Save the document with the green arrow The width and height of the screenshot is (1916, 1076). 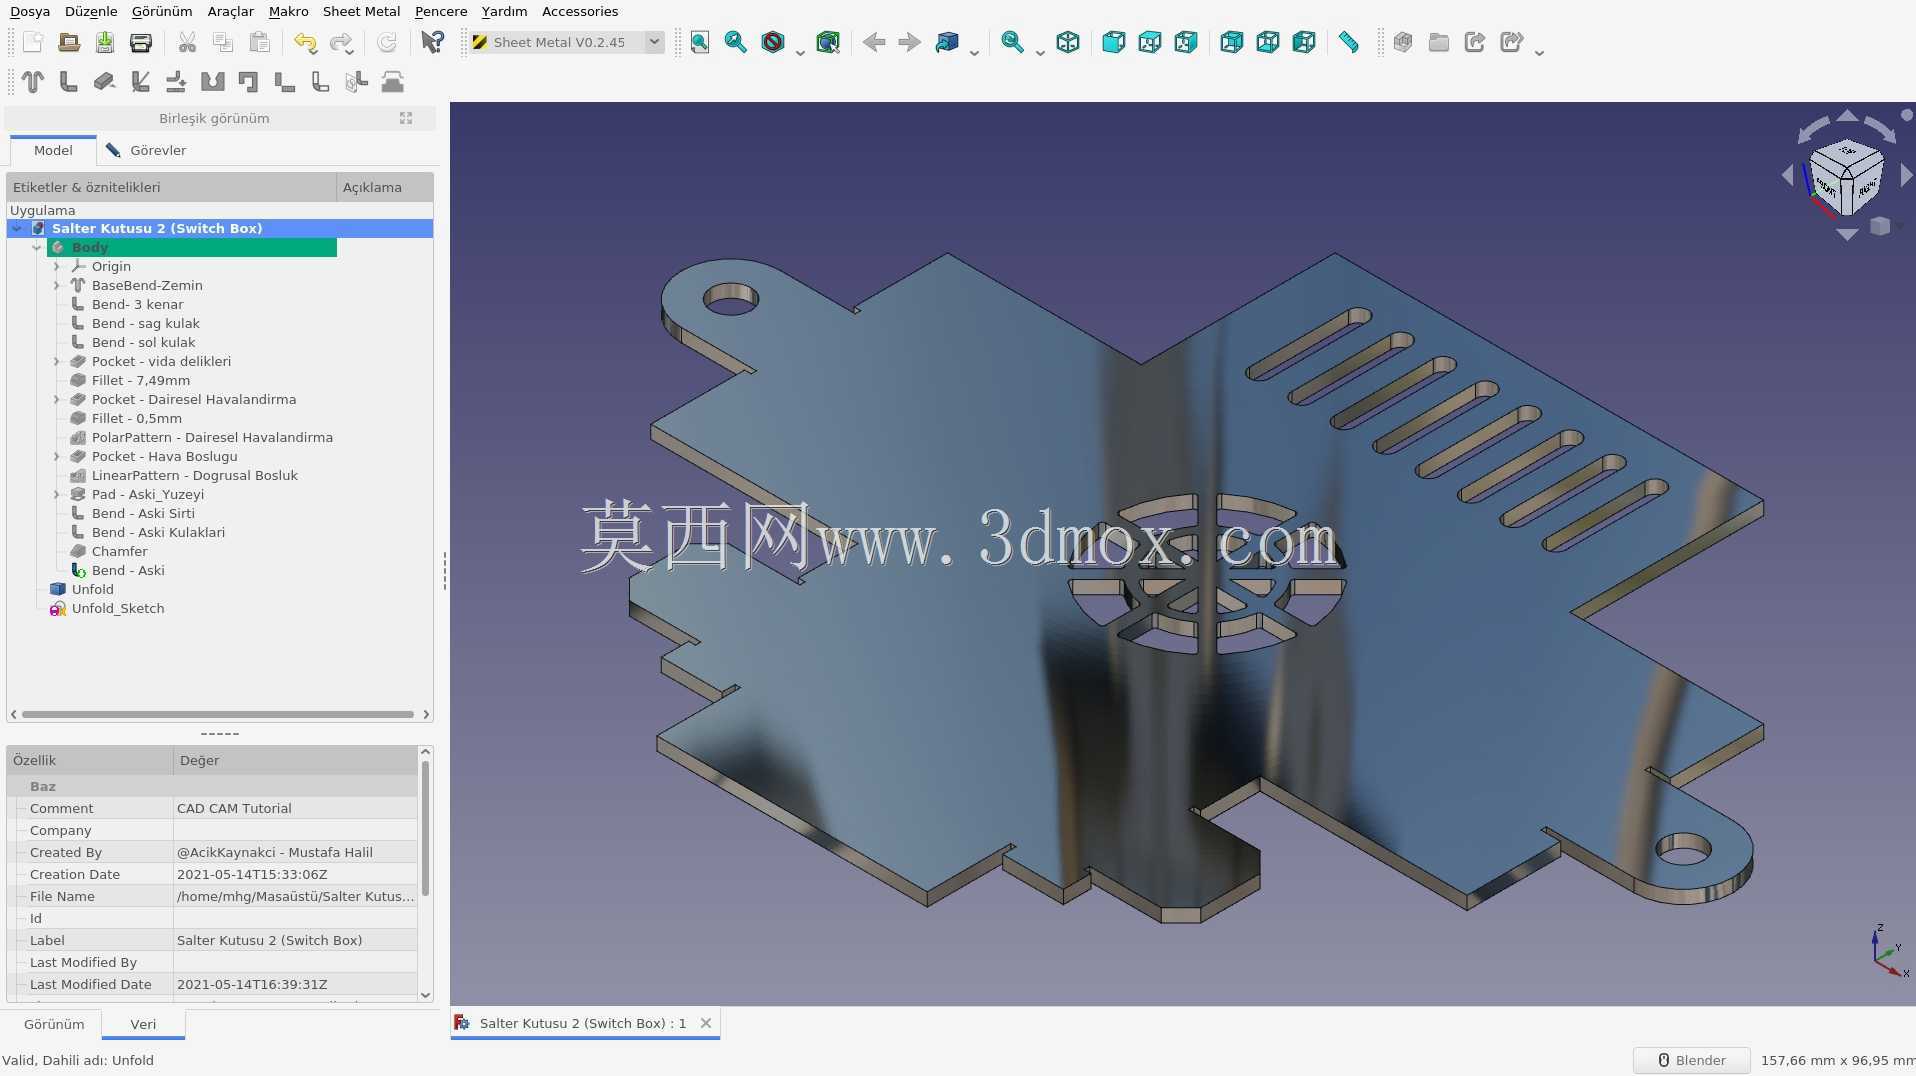click(x=105, y=42)
